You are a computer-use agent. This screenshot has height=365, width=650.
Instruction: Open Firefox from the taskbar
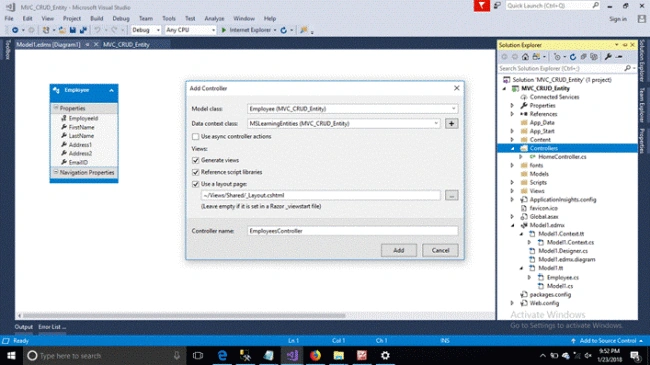(x=315, y=355)
